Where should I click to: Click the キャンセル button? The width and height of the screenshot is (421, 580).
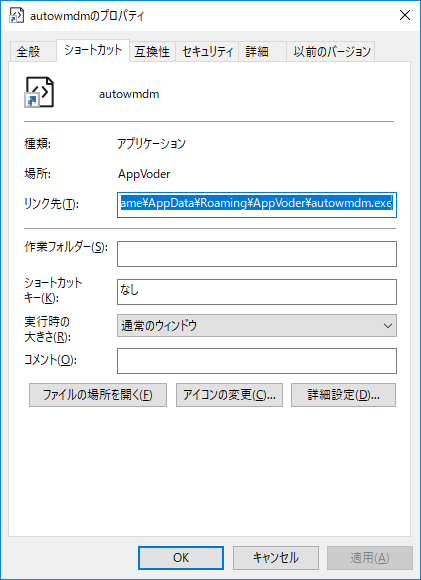pos(276,558)
